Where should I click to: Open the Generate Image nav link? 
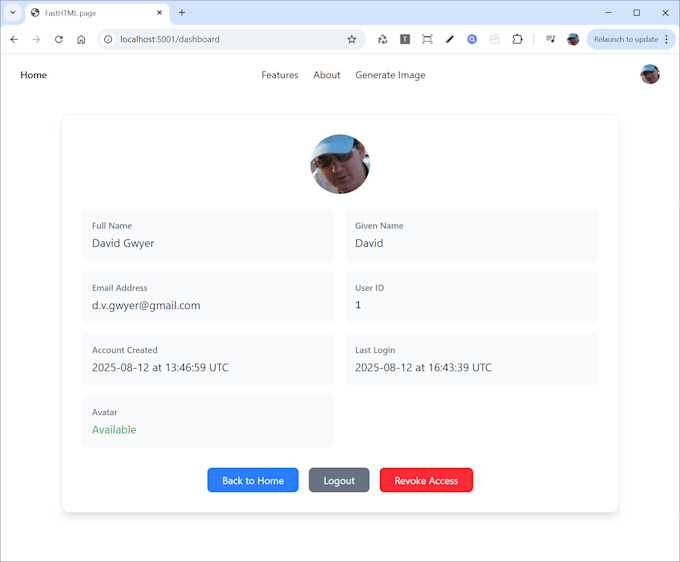click(390, 75)
